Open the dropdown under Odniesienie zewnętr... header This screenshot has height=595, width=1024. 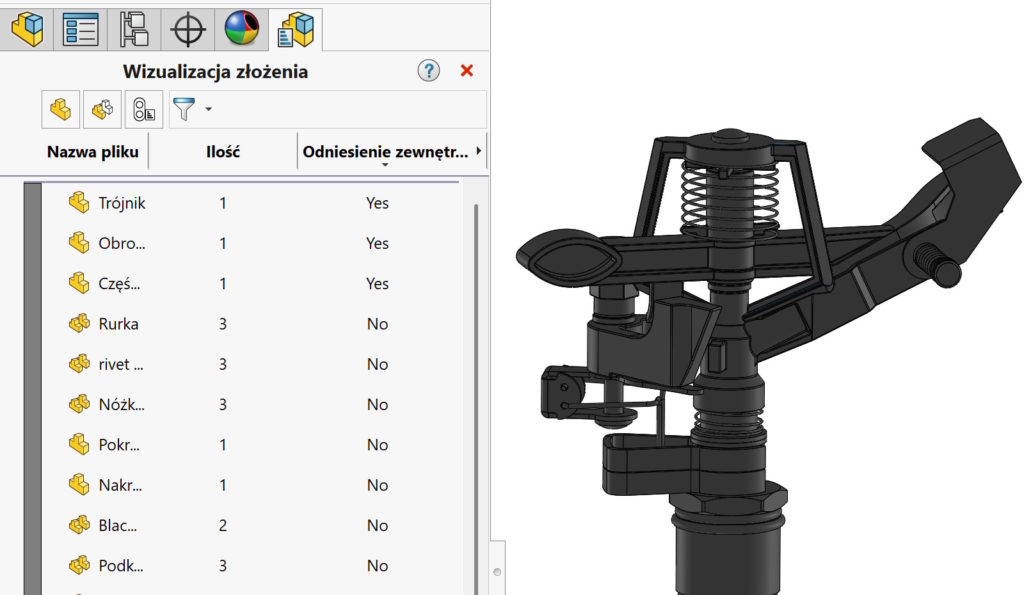point(385,166)
